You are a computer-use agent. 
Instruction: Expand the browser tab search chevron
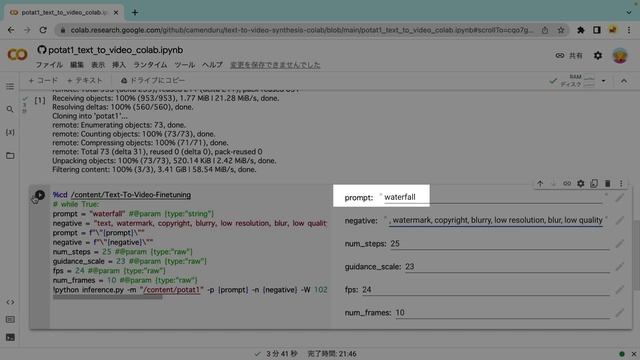[x=629, y=12]
